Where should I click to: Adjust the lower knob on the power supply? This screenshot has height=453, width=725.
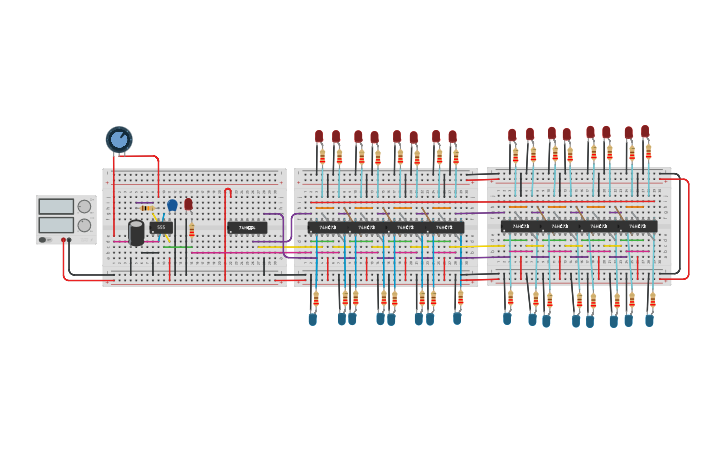coord(84,225)
